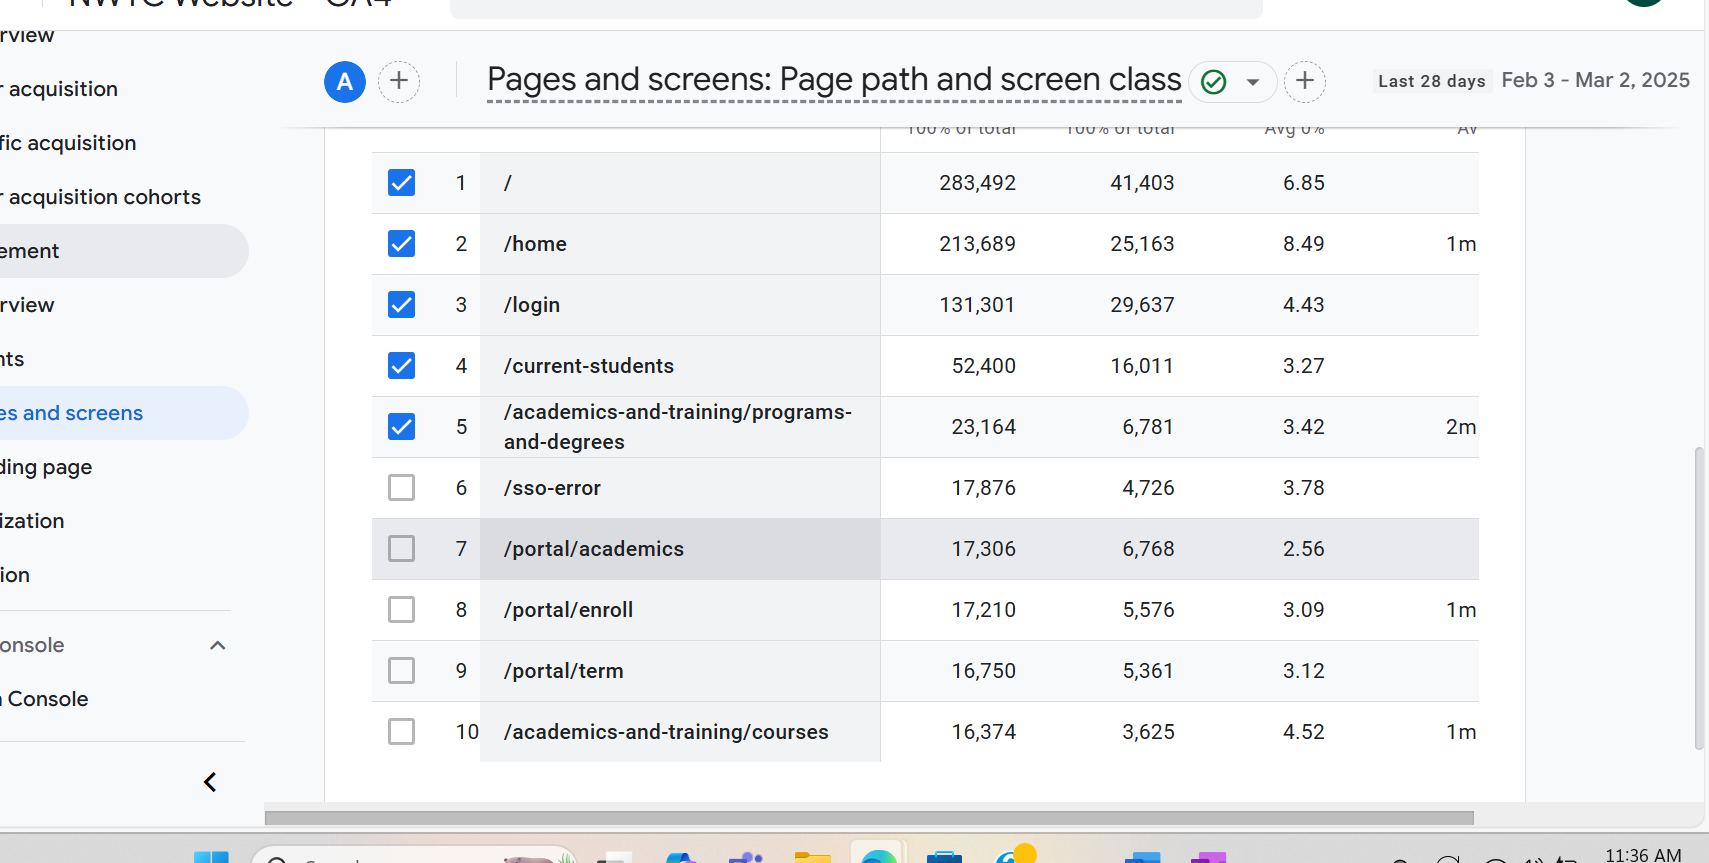Click the plus icon right of the title dropdown
Viewport: 1709px width, 863px height.
[1305, 81]
